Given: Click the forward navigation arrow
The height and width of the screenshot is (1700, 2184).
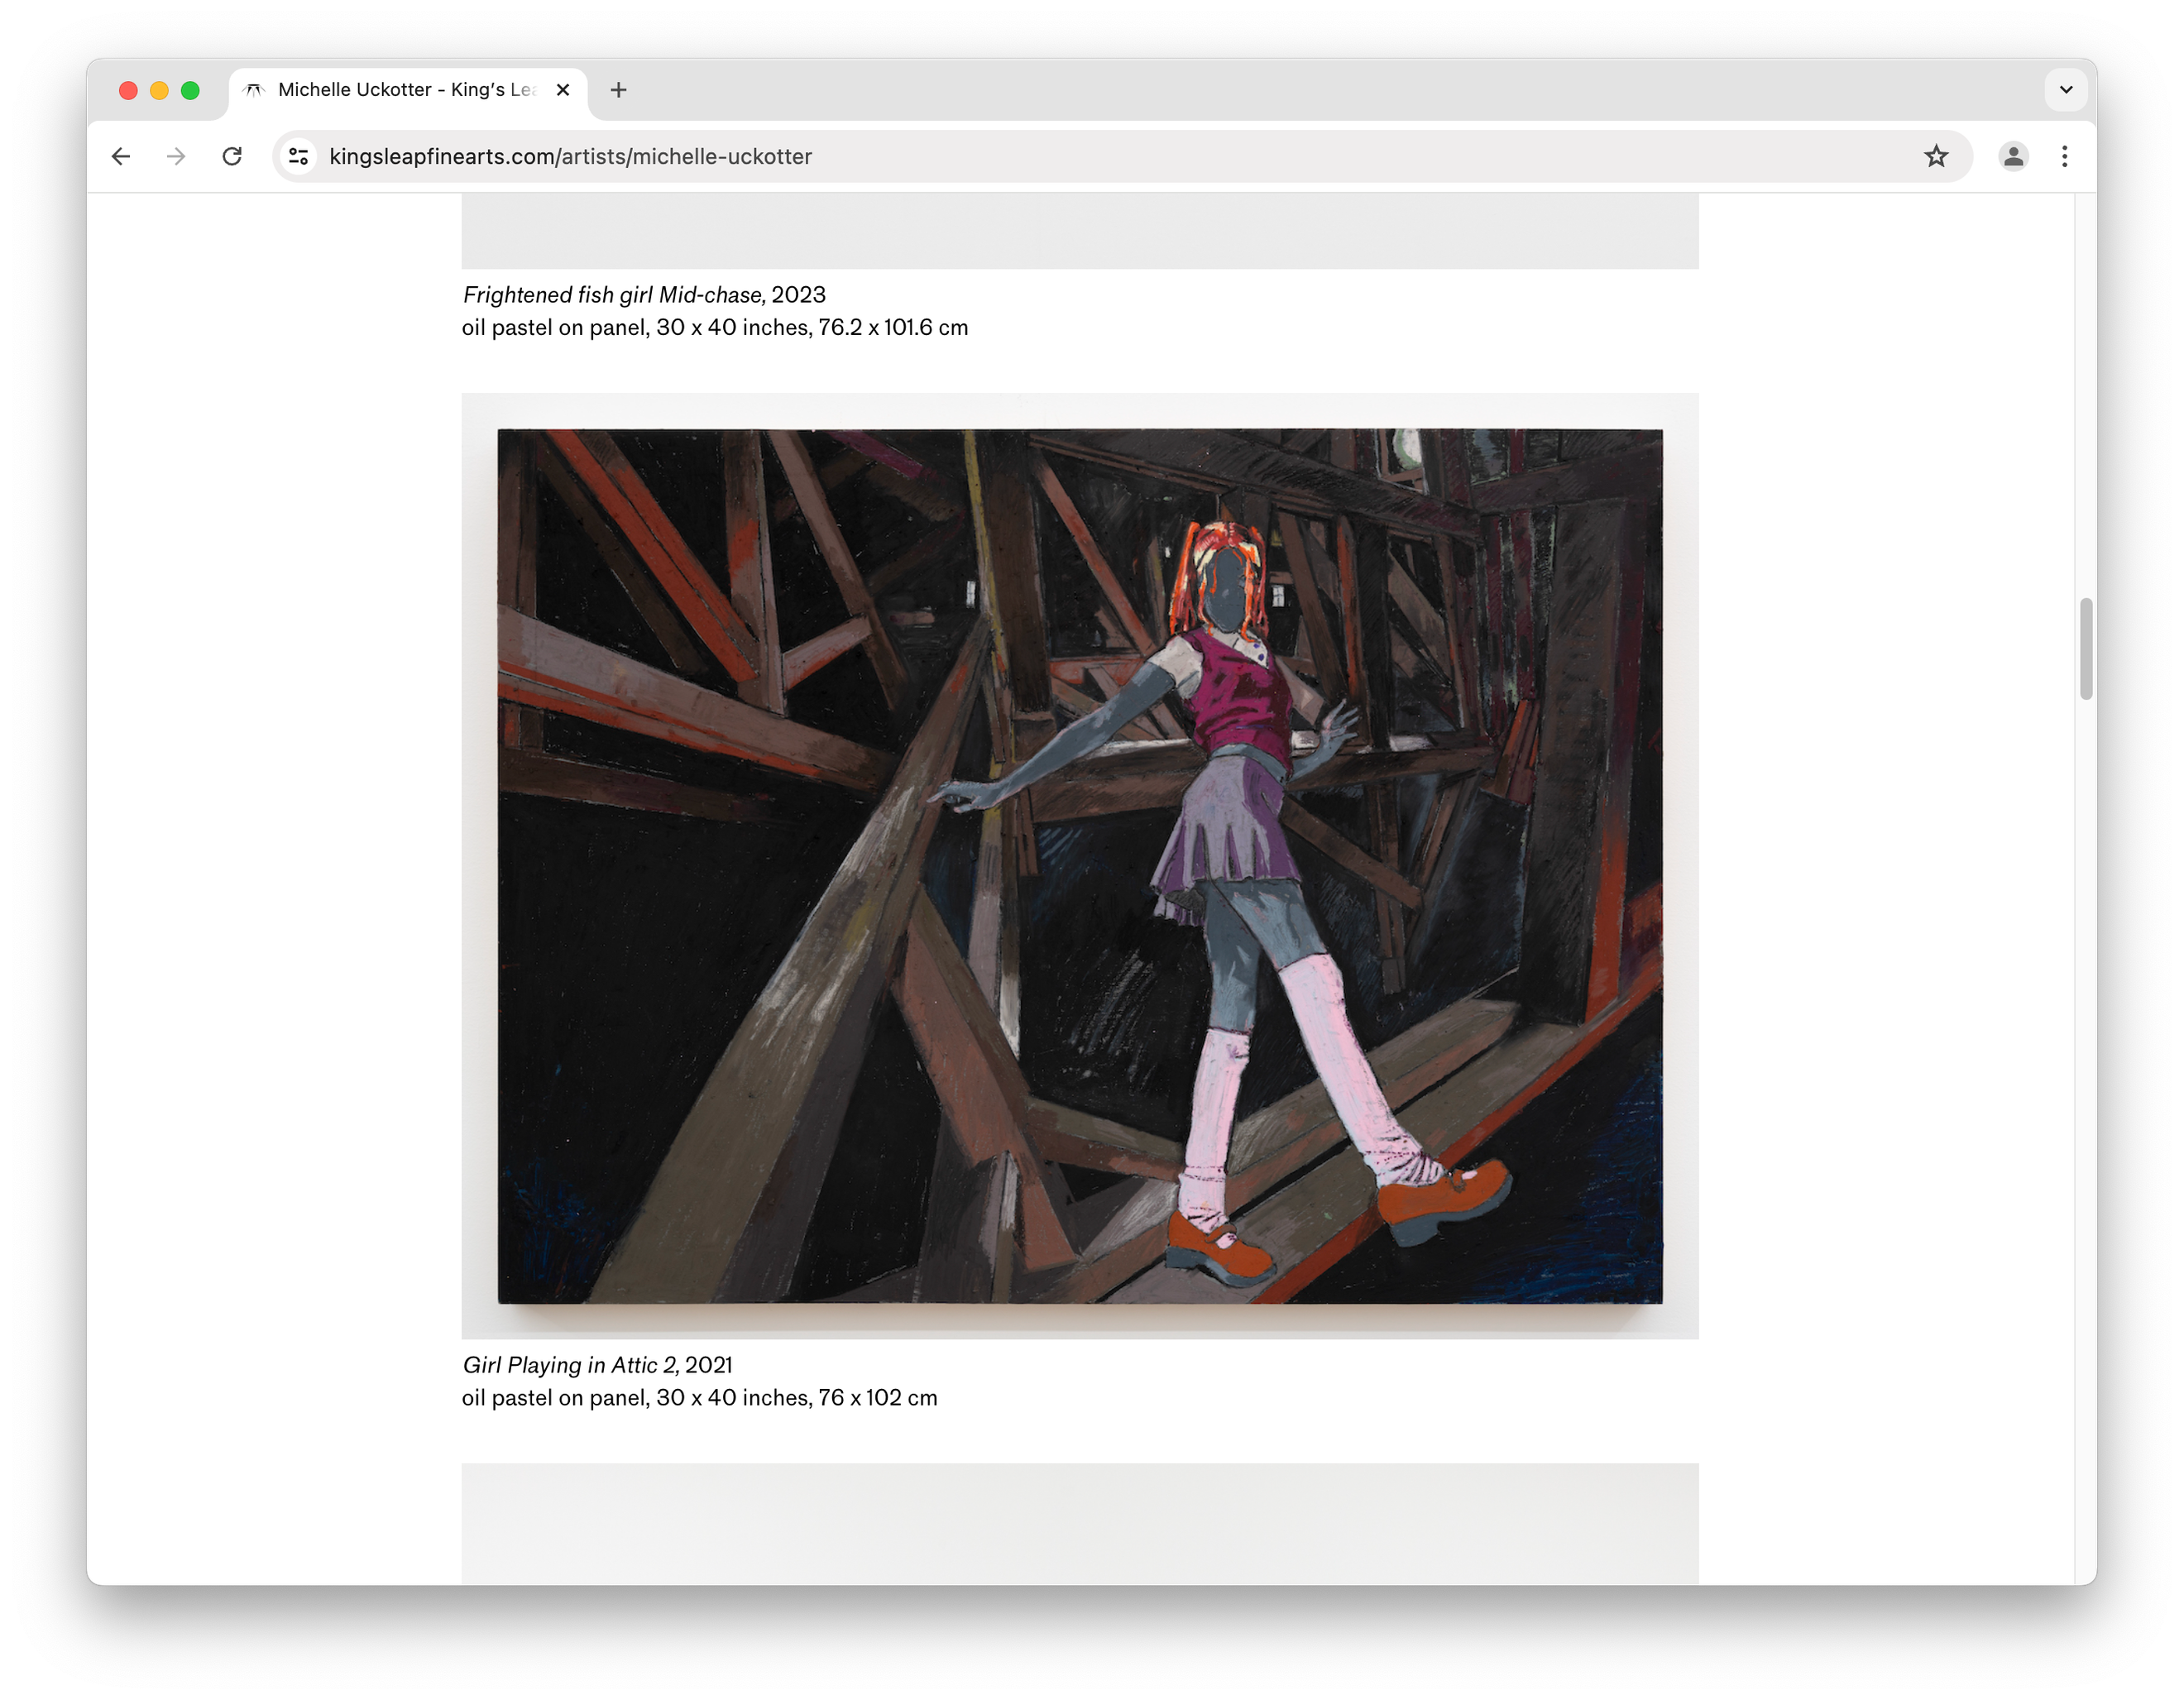Looking at the screenshot, I should pyautogui.click(x=176, y=156).
